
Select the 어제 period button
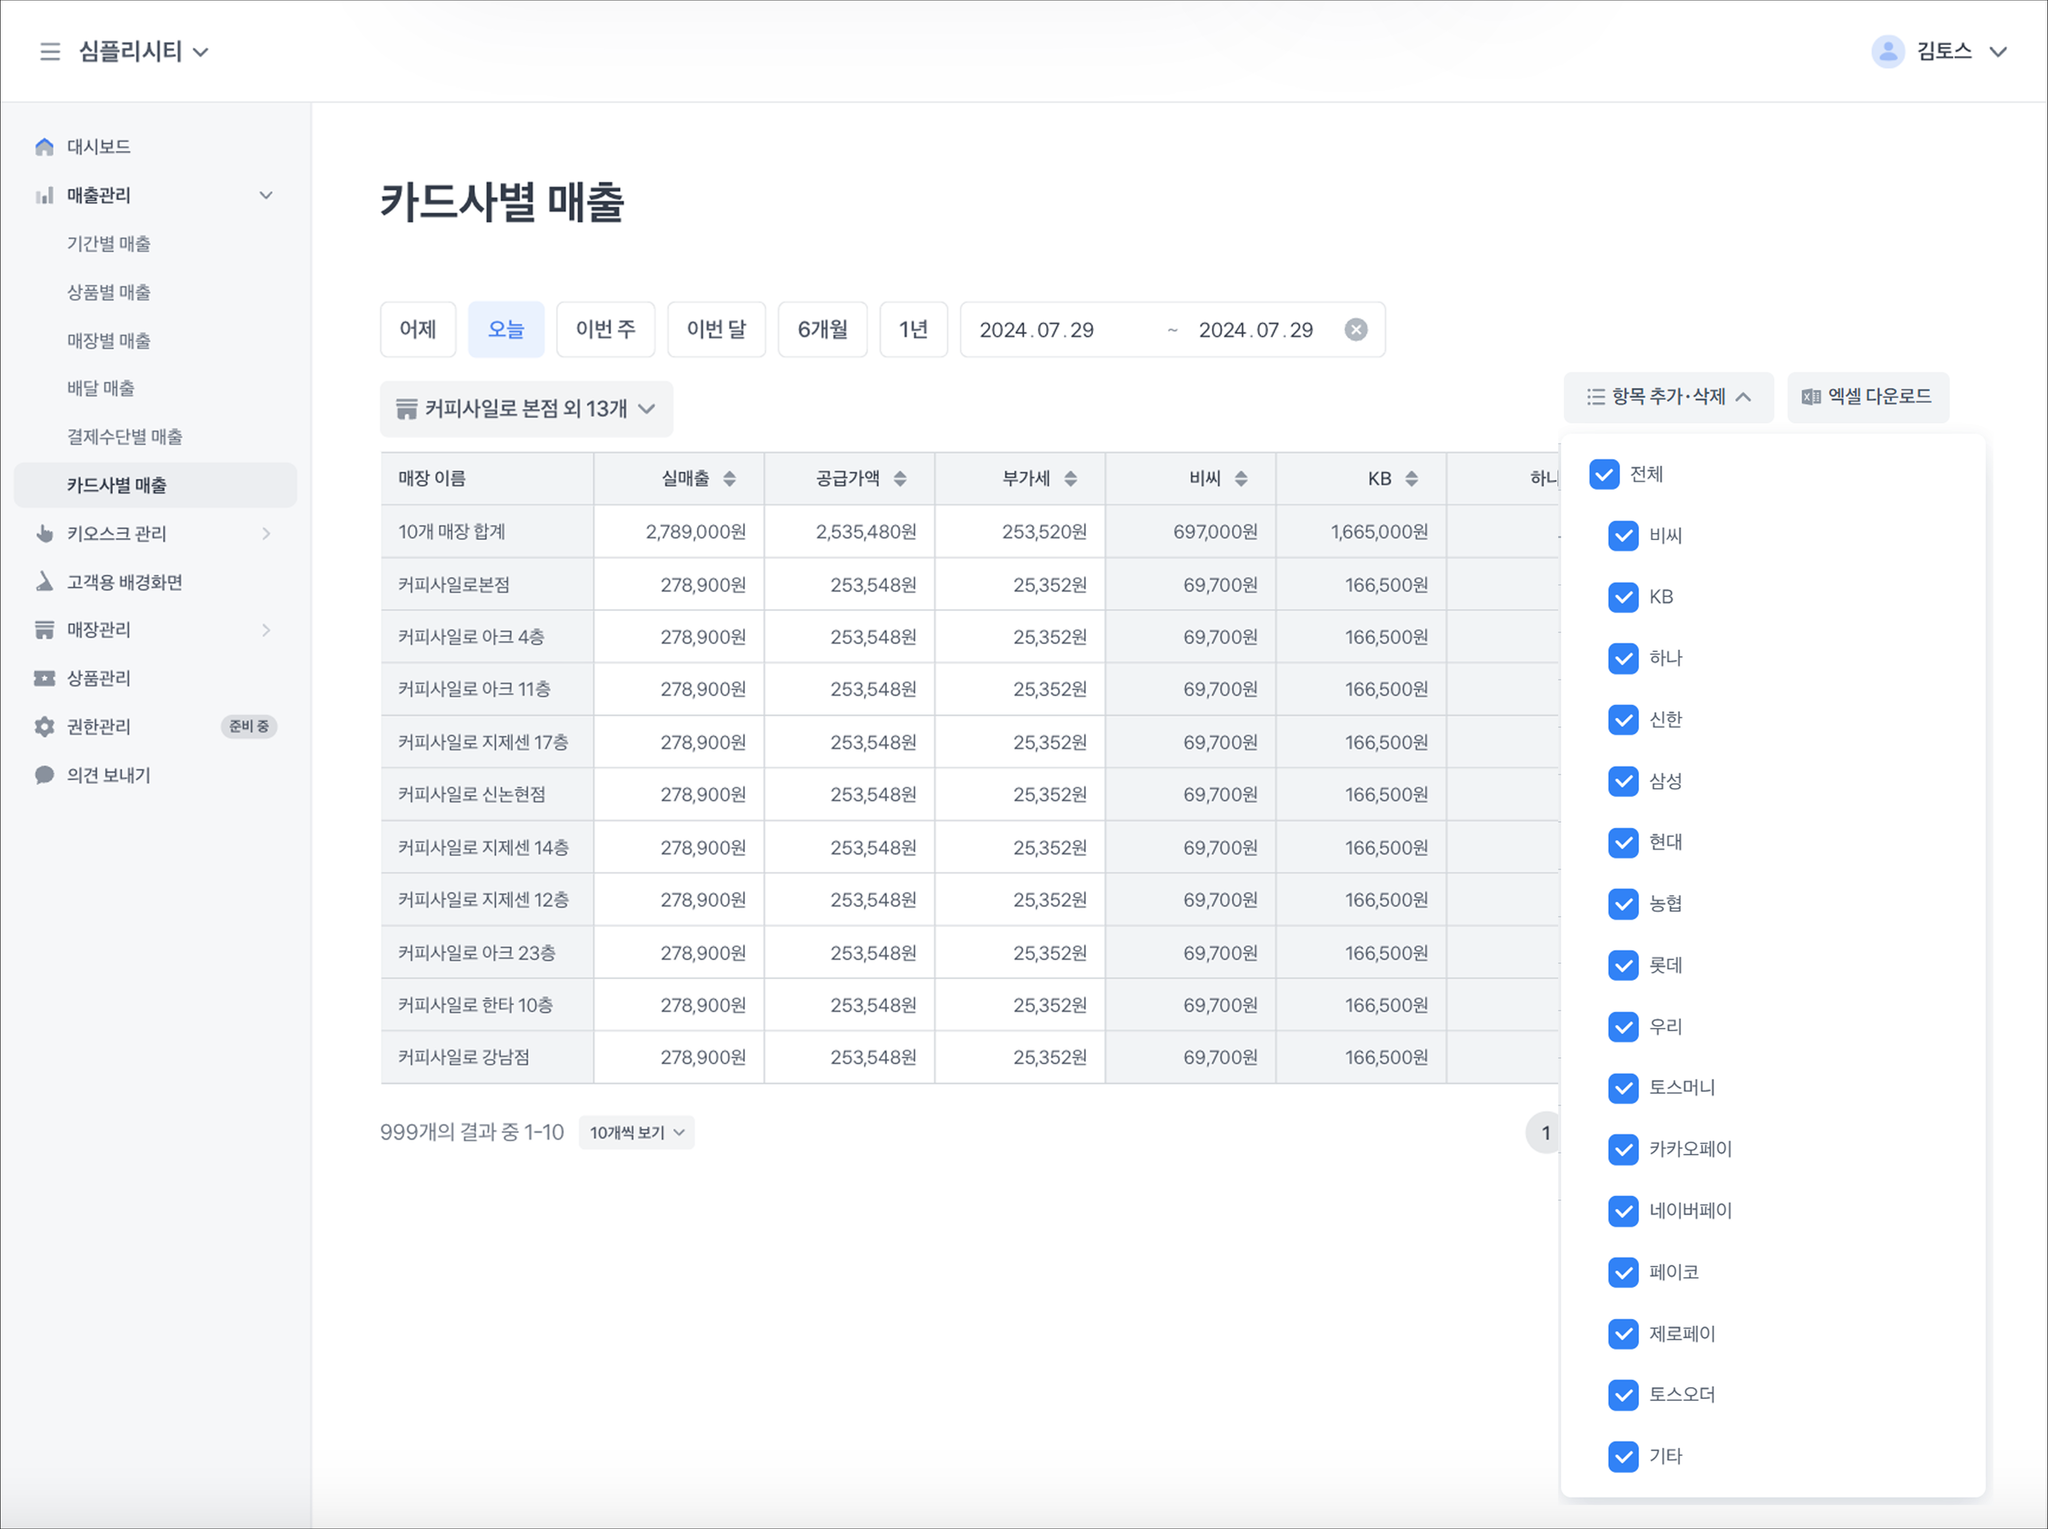pos(418,329)
